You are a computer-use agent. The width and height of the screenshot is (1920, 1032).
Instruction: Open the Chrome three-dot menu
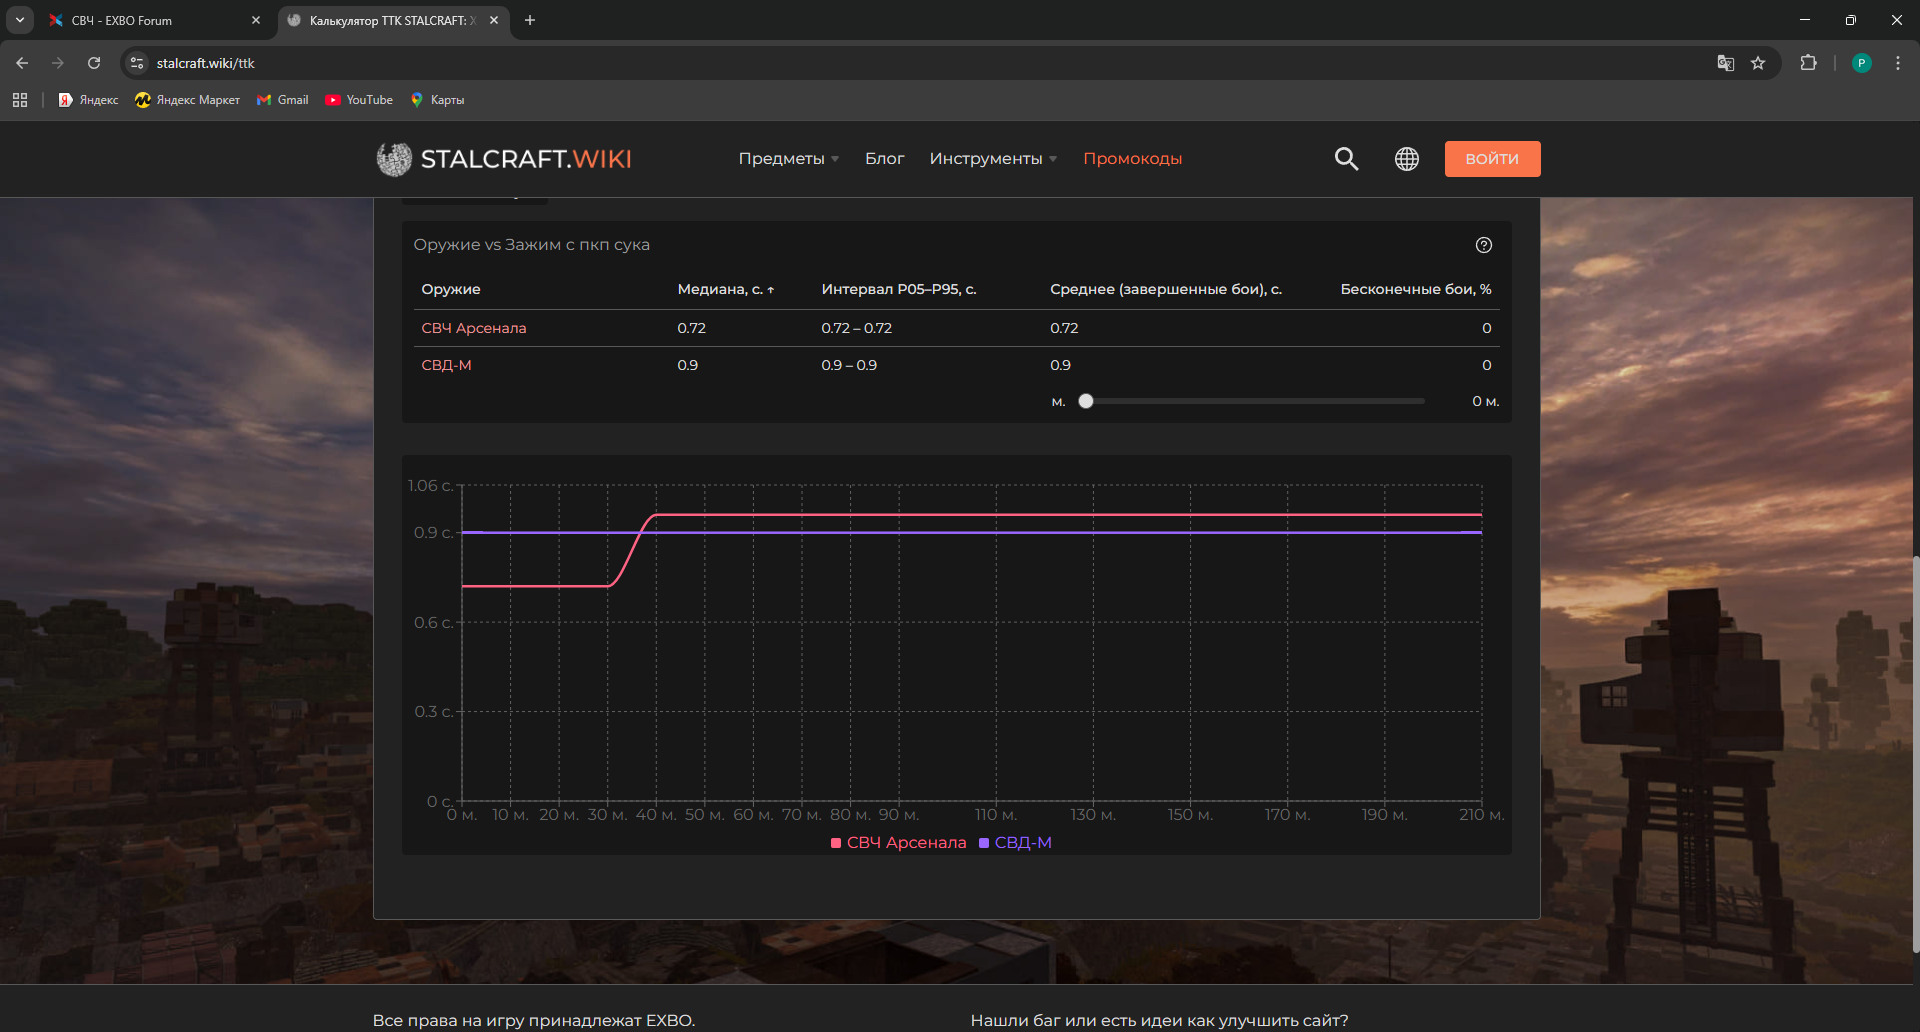[1898, 63]
